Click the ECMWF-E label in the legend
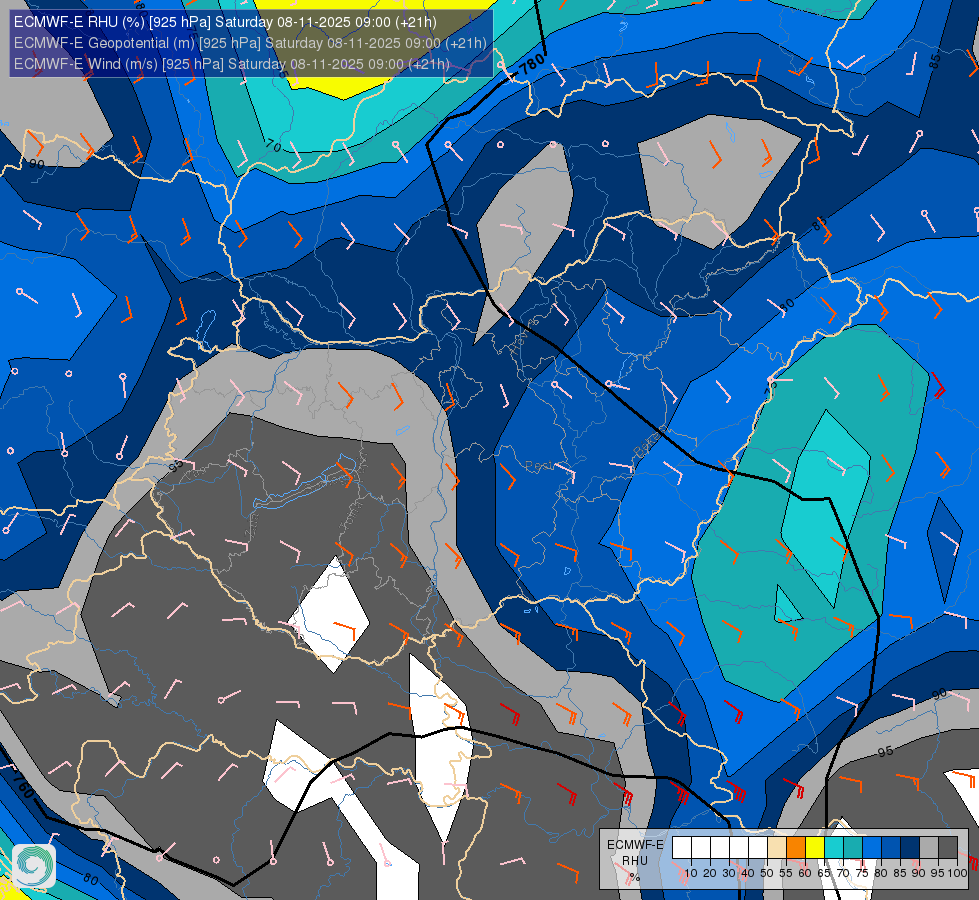Screen dimensions: 979x900 coord(635,844)
